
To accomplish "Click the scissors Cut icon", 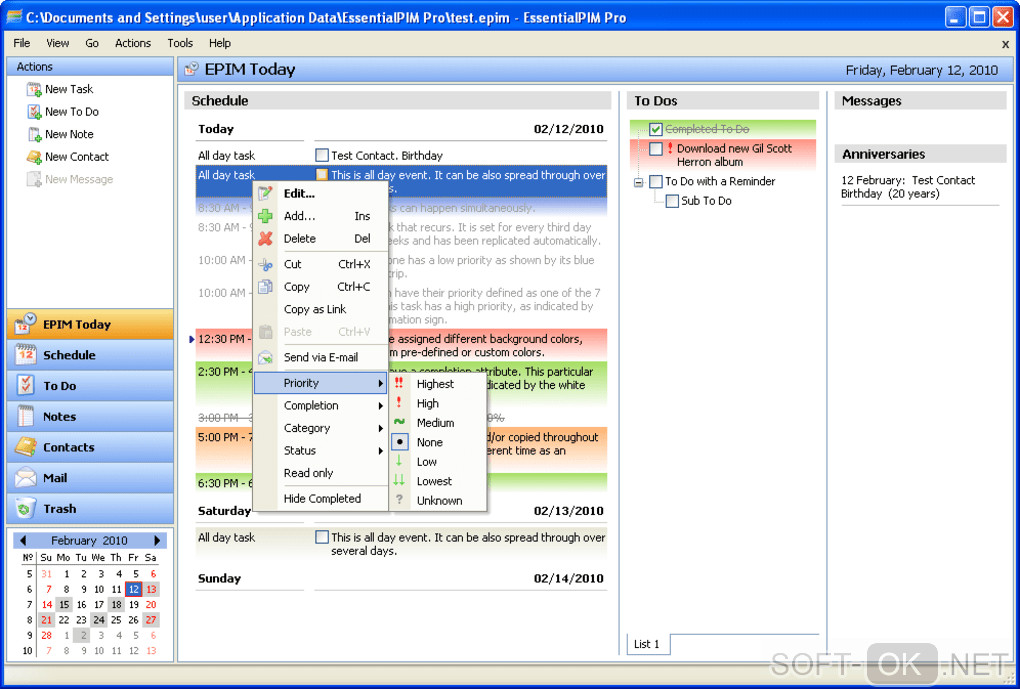I will [265, 264].
